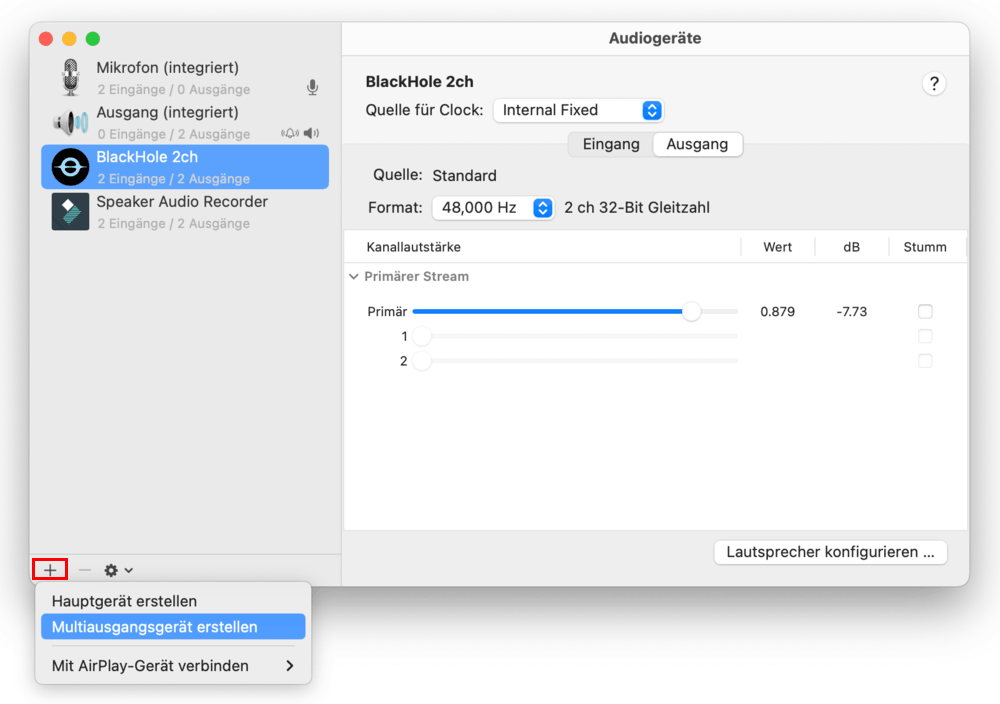Open the 48,000 Hz format dropdown
Image resolution: width=1000 pixels, height=704 pixels.
[493, 208]
